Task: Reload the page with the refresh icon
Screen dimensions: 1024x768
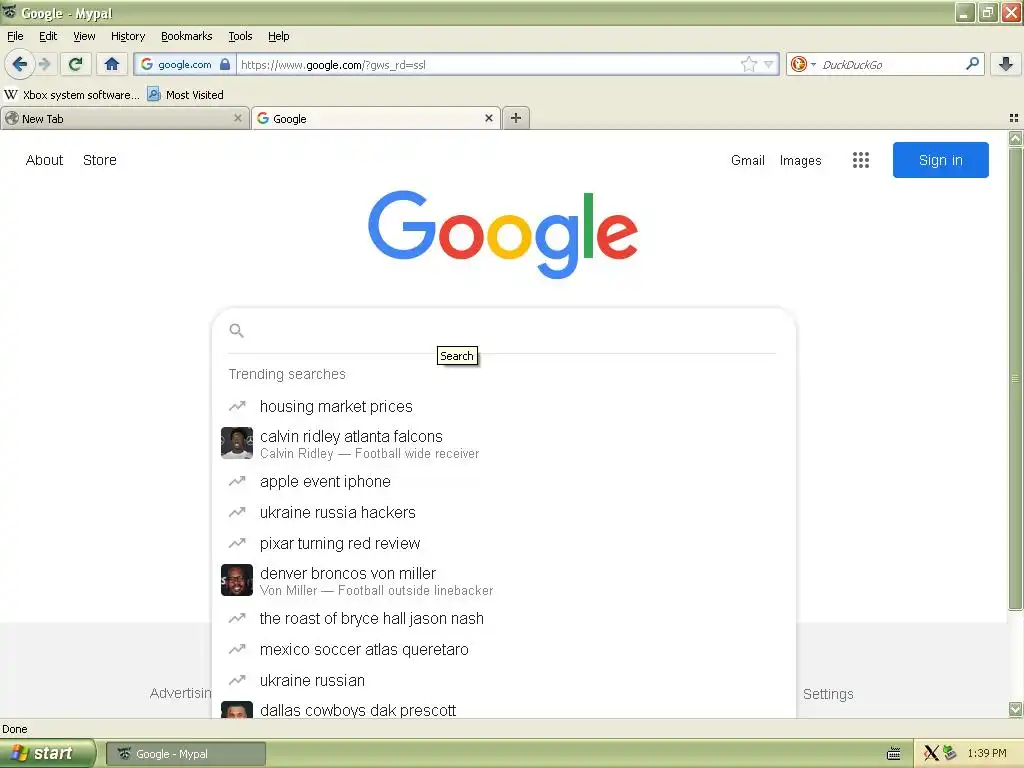Action: pyautogui.click(x=75, y=64)
